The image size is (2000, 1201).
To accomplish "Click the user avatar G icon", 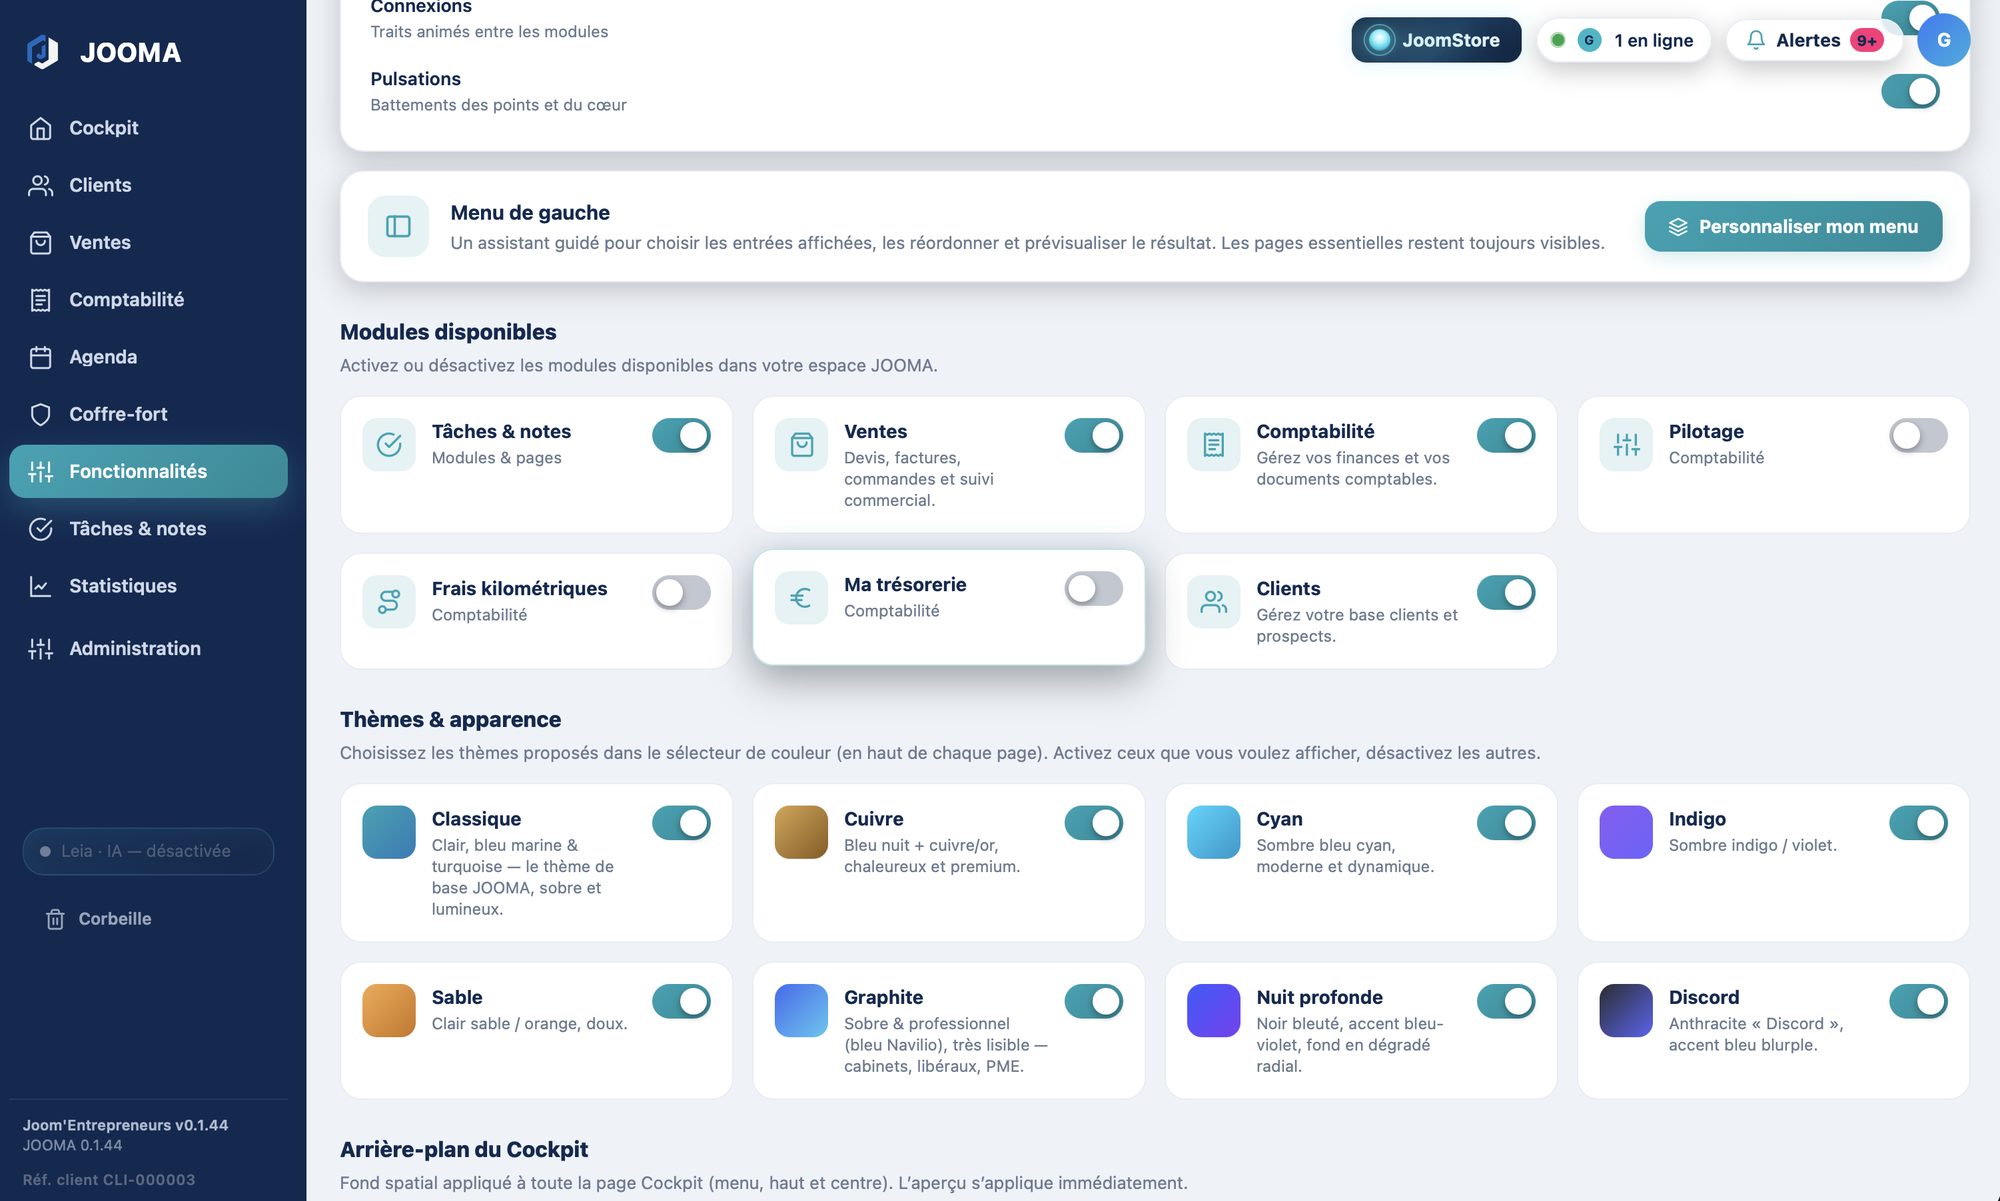I will 1943,40.
